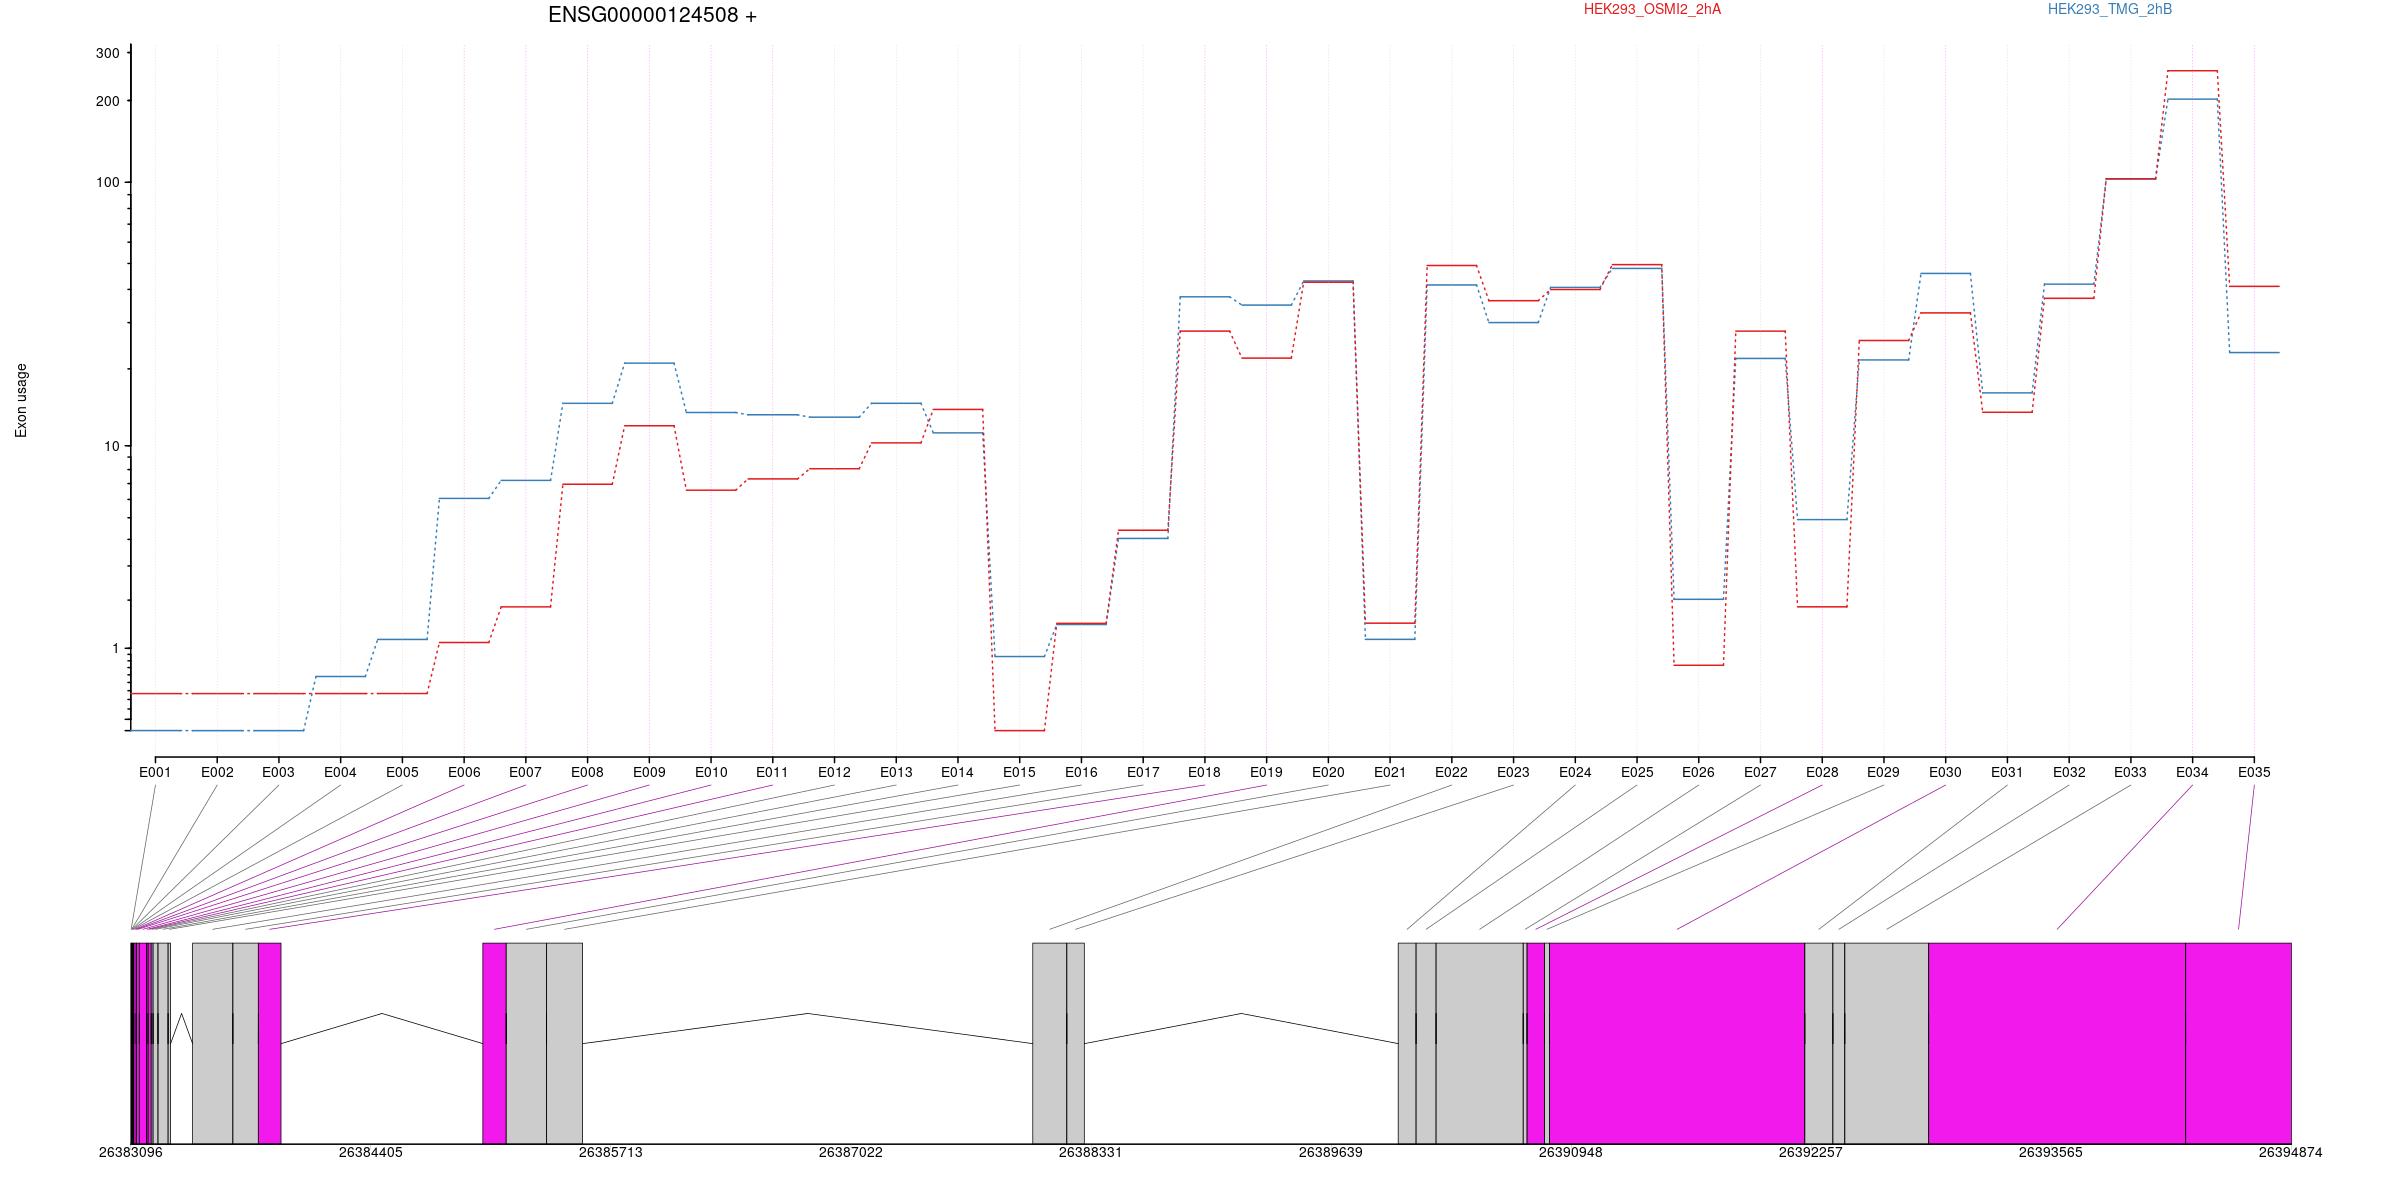Click the y-axis tick label 100
This screenshot has height=1200, width=2400.
pyautogui.click(x=107, y=182)
